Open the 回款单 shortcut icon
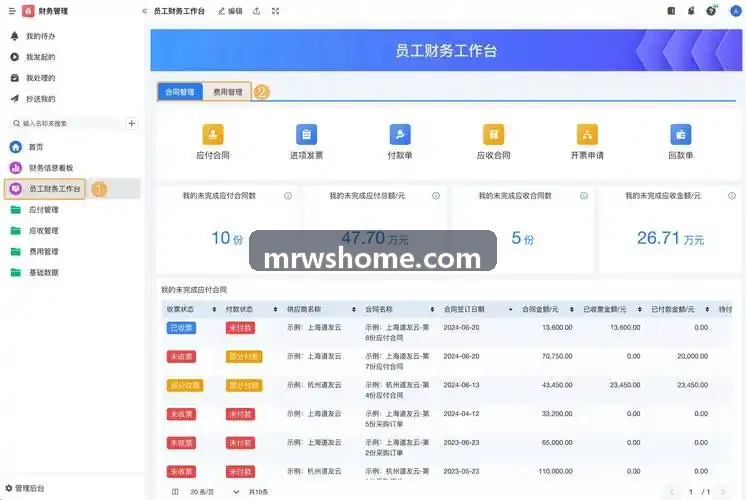The image size is (746, 500). pyautogui.click(x=681, y=134)
